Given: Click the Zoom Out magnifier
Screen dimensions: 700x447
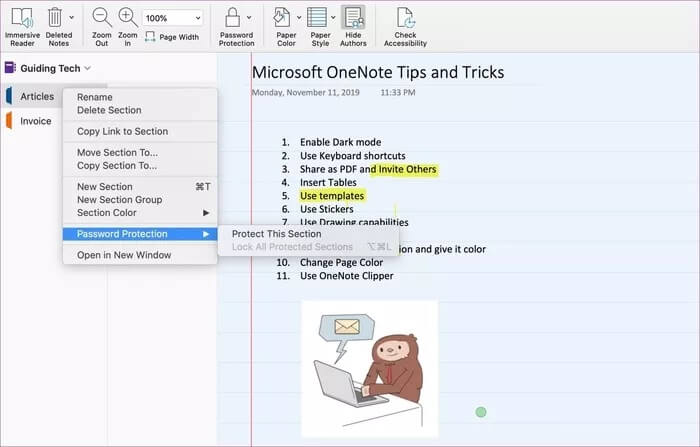Looking at the screenshot, I should (x=102, y=18).
